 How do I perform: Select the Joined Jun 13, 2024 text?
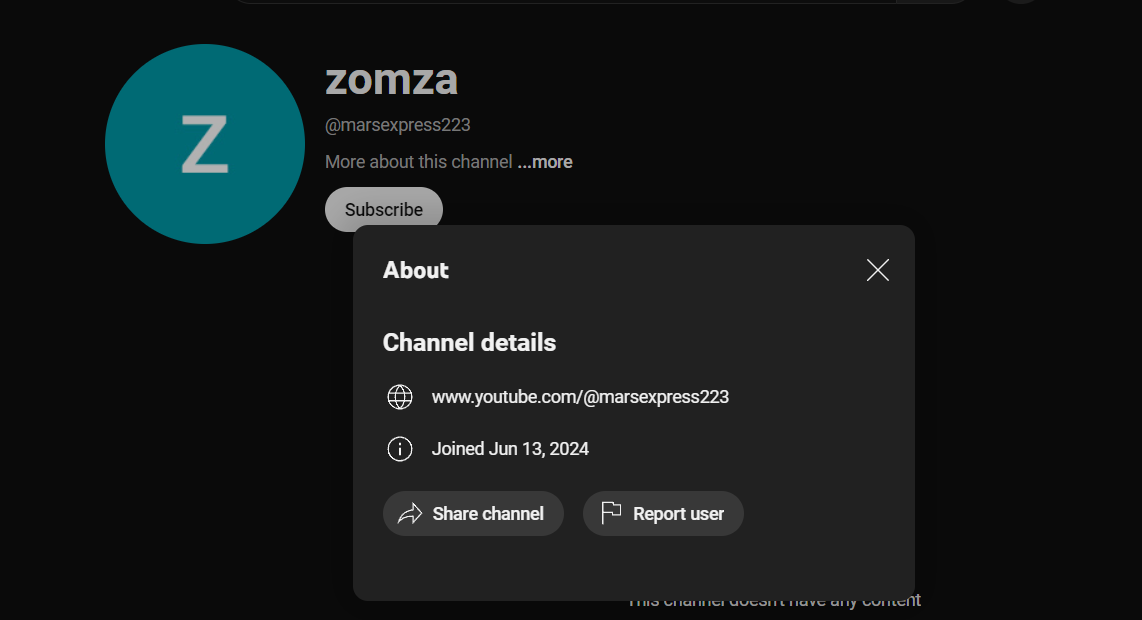point(510,449)
